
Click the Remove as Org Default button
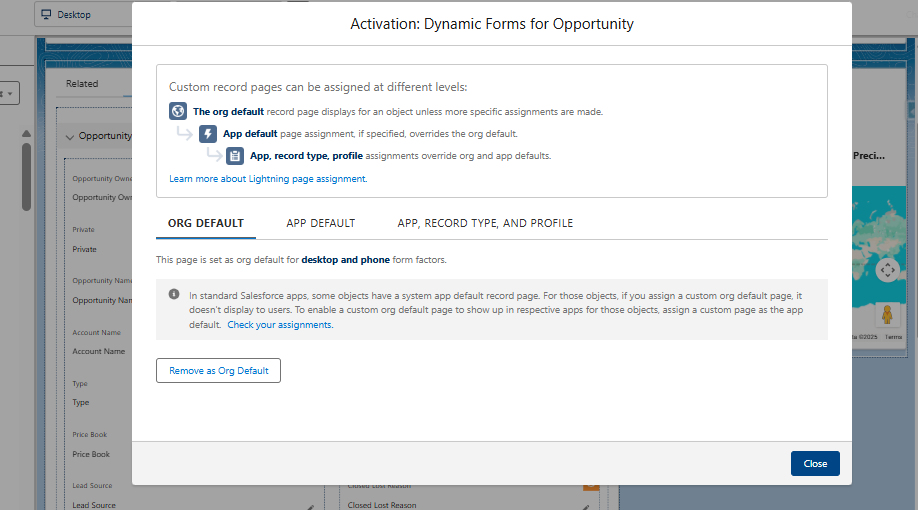point(218,370)
